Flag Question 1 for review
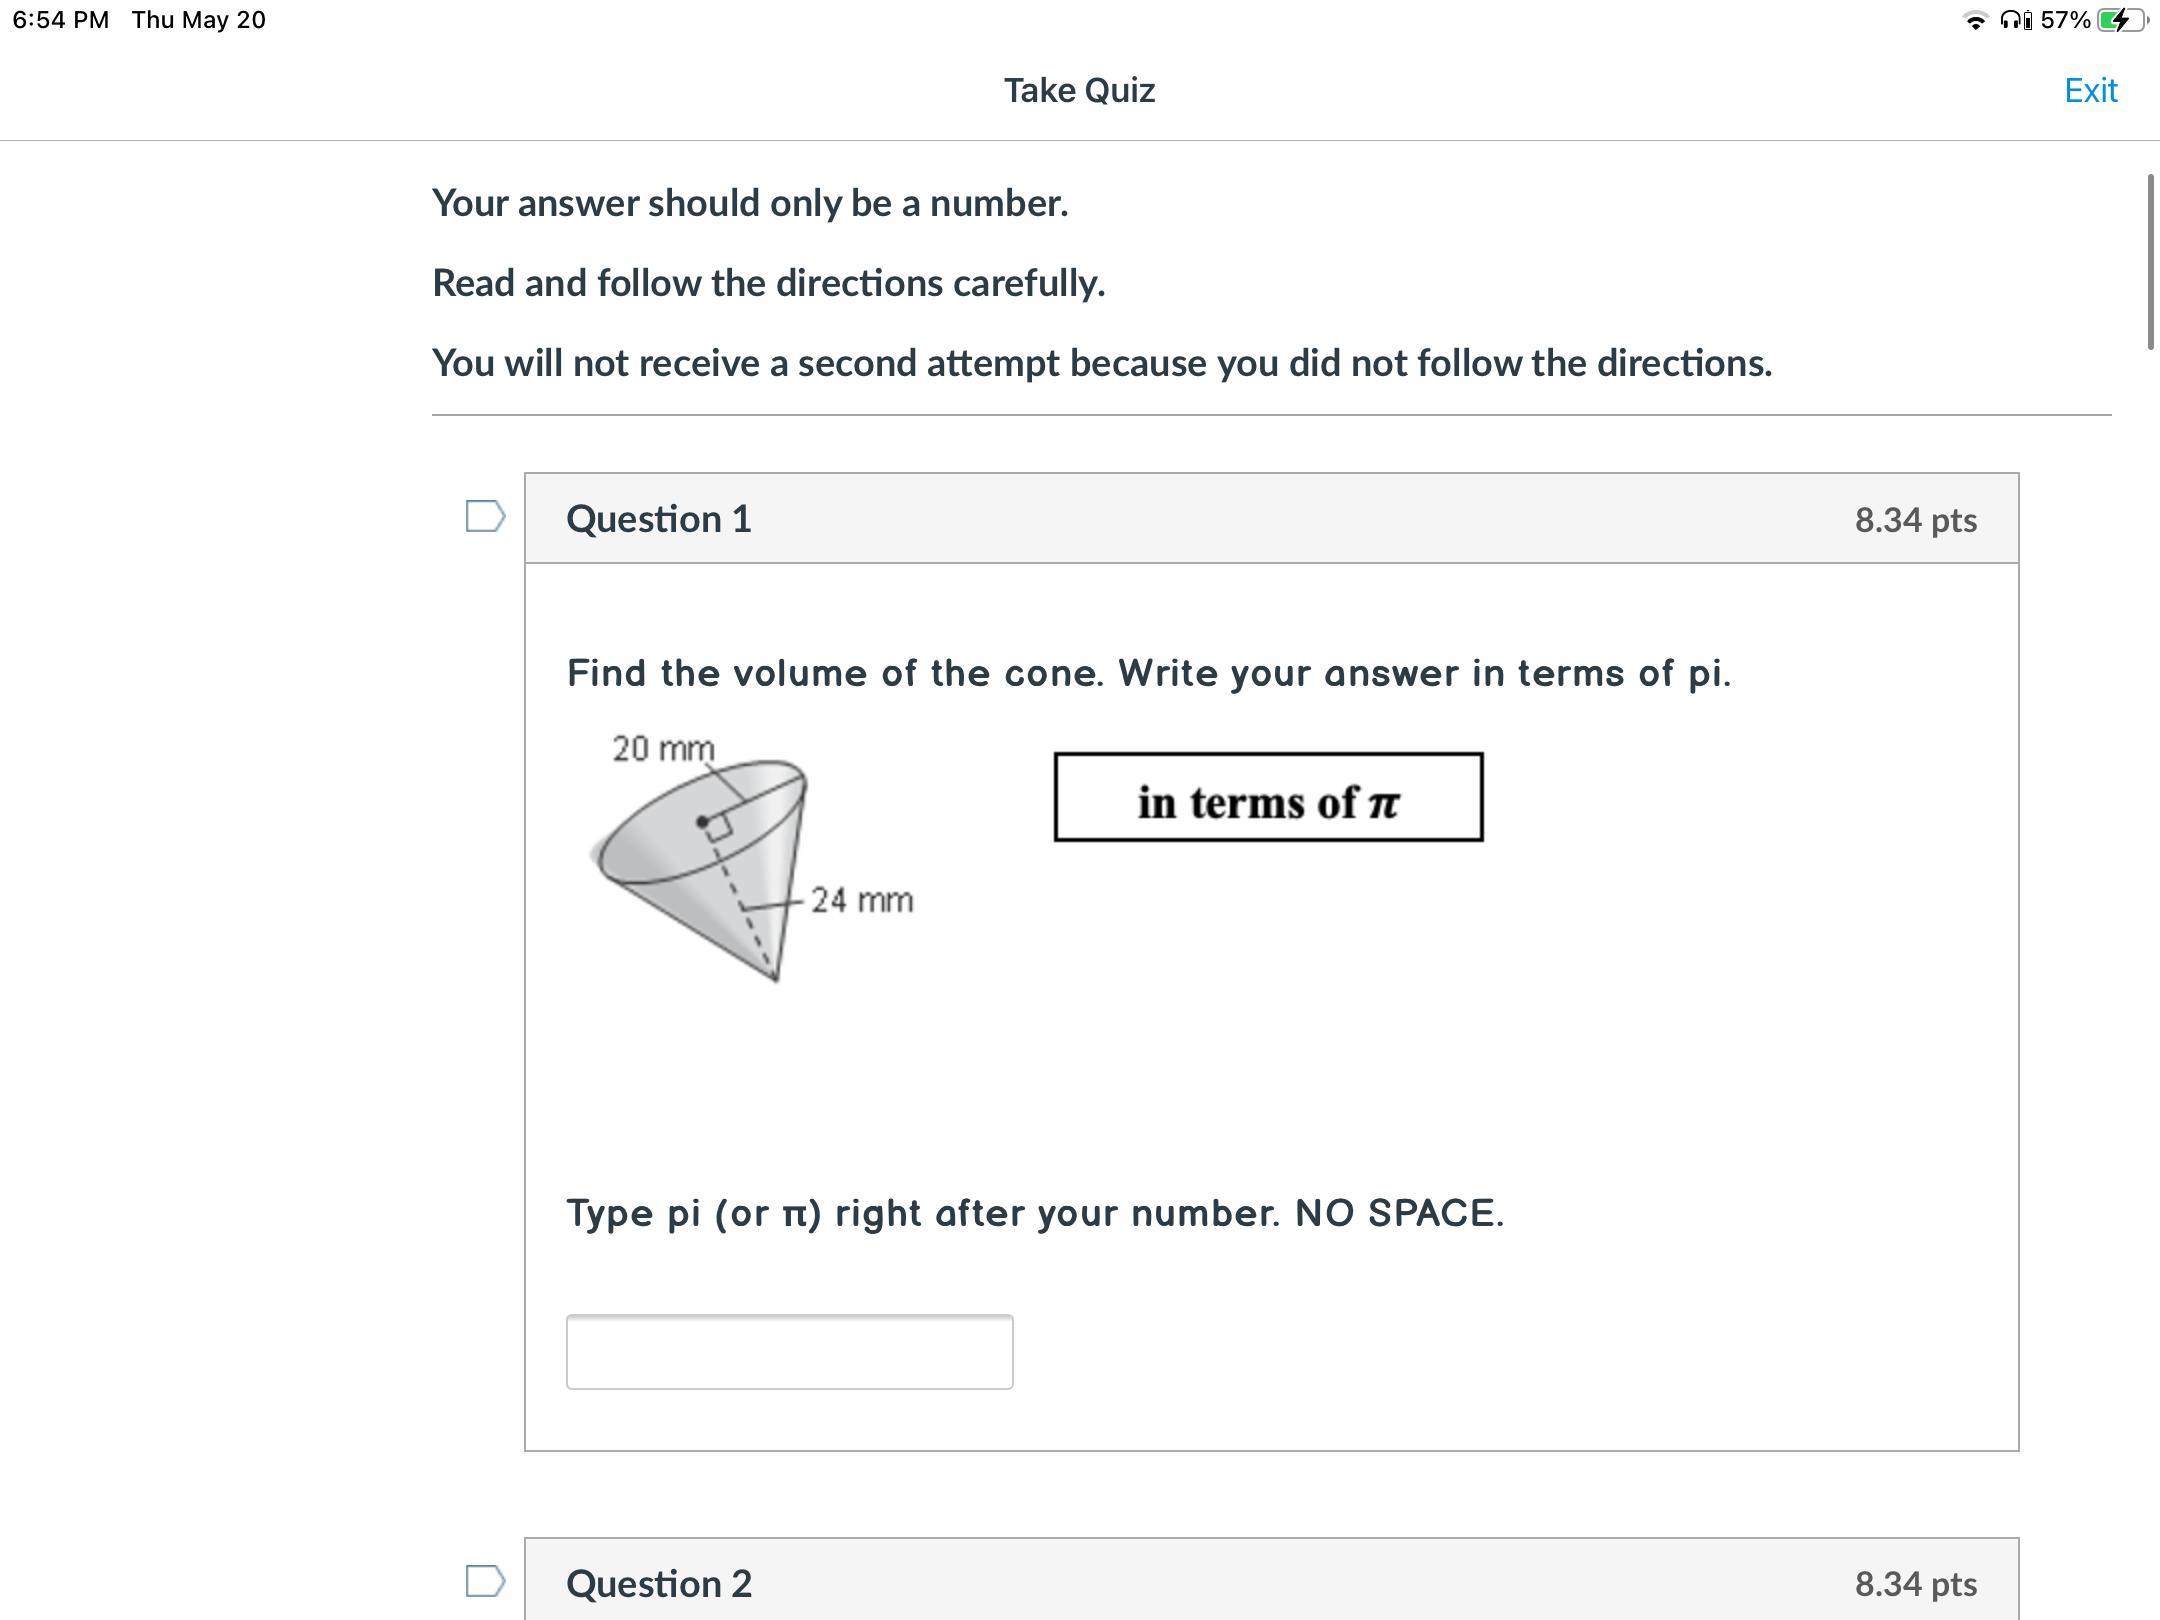The height and width of the screenshot is (1620, 2160). 485,517
